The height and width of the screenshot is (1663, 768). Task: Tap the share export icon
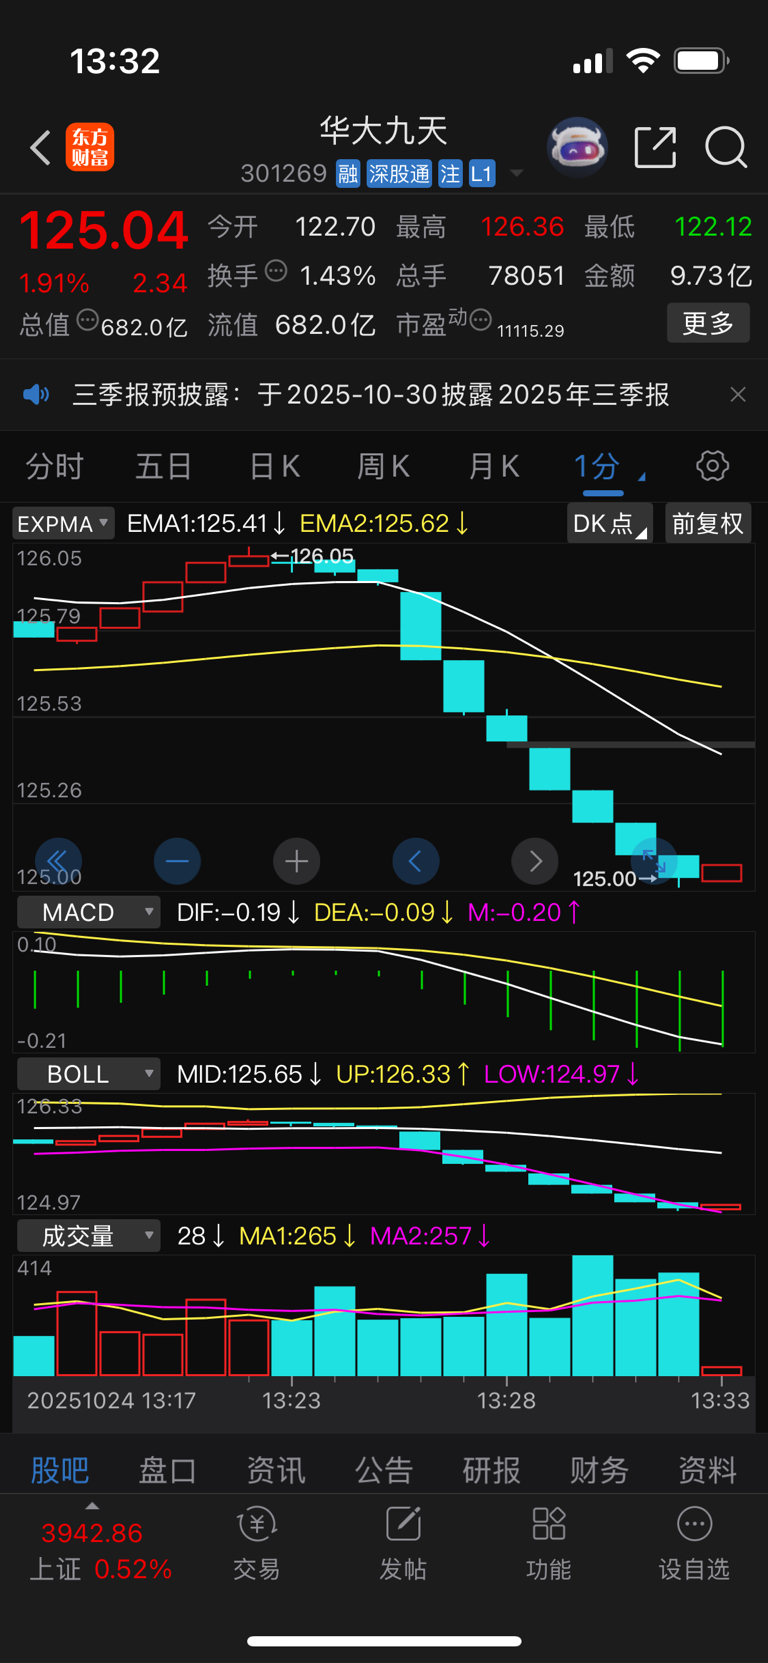[656, 148]
